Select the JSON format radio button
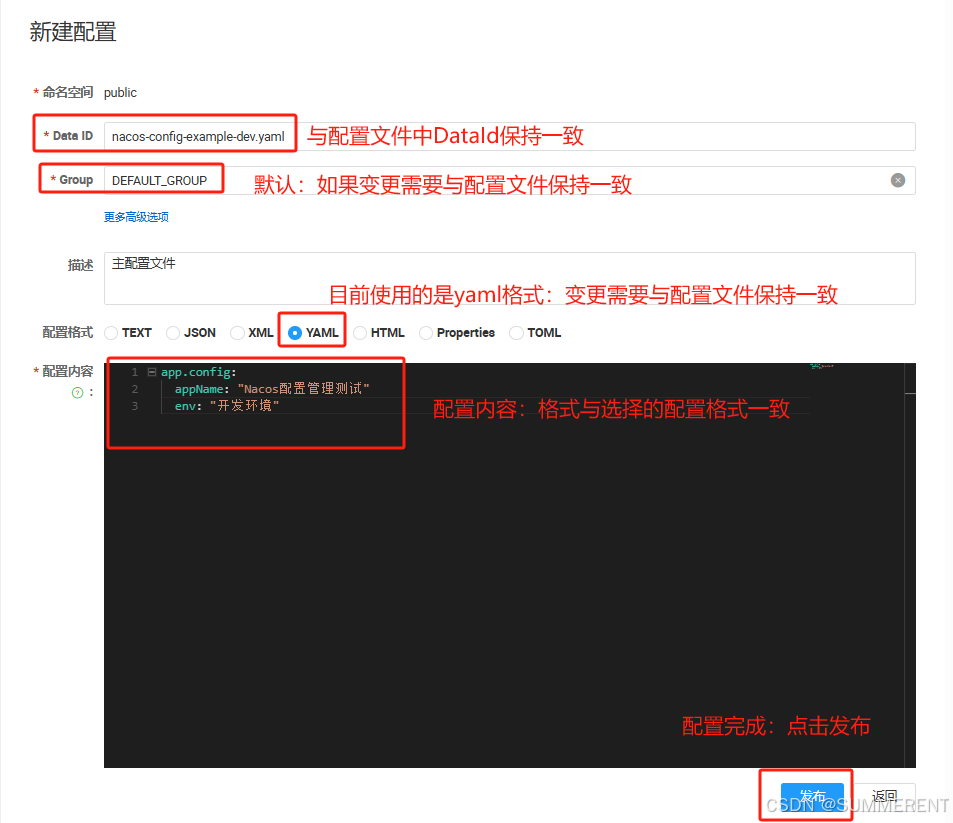 pyautogui.click(x=173, y=333)
